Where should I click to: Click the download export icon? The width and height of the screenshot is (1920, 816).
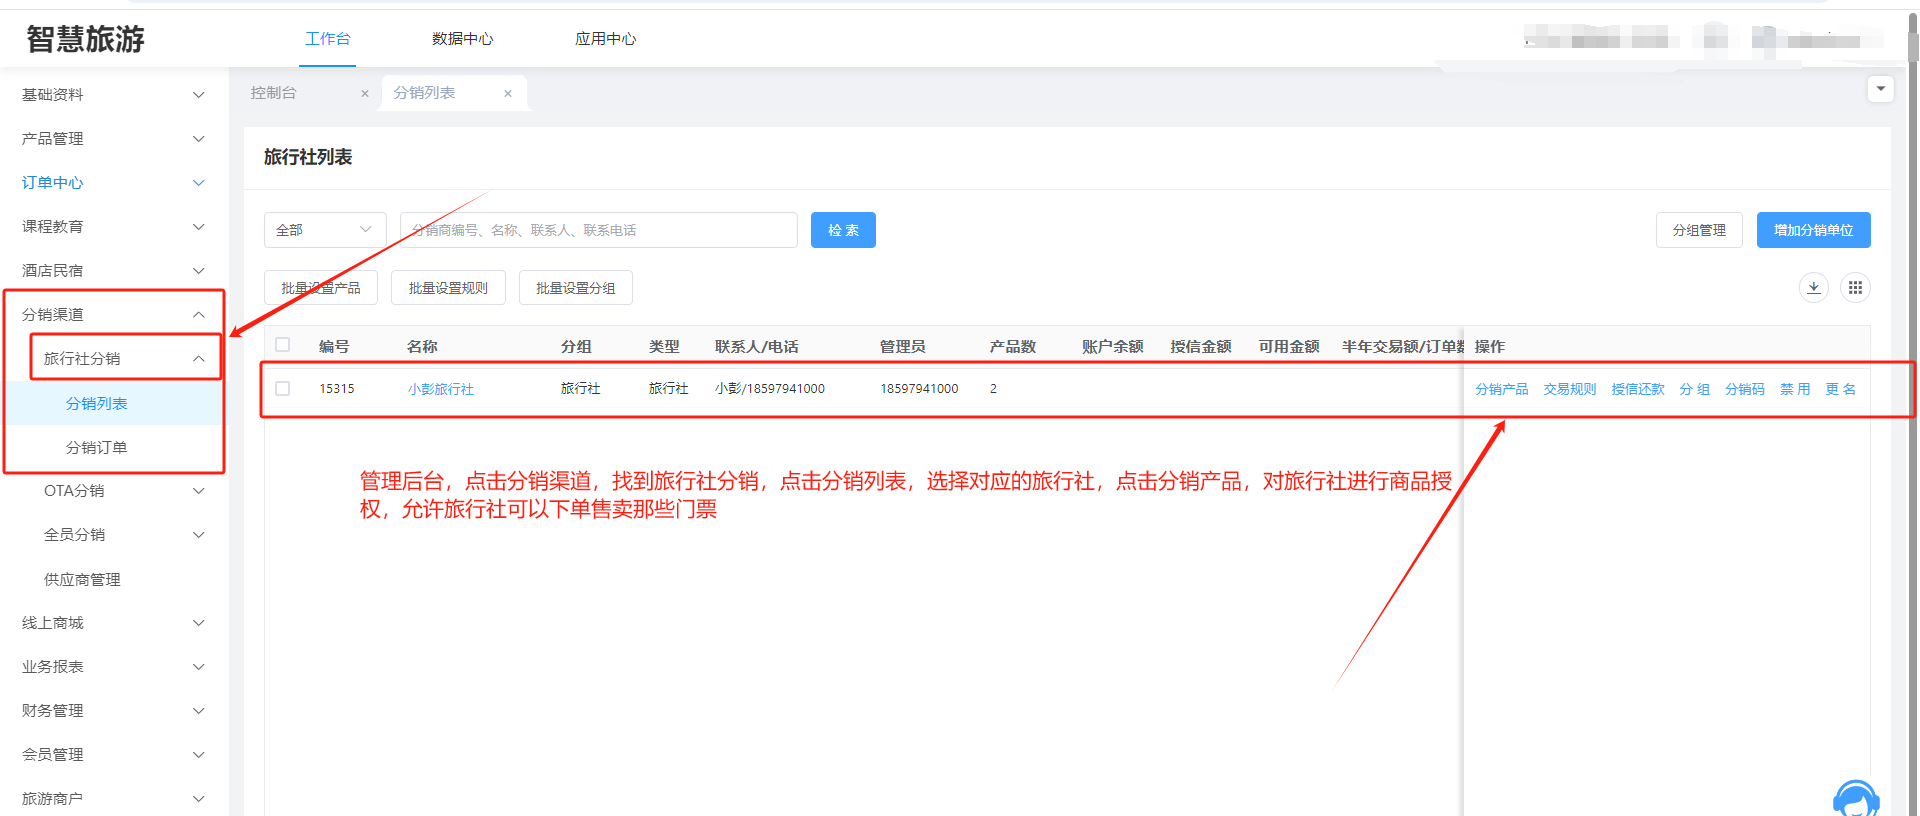click(1813, 288)
